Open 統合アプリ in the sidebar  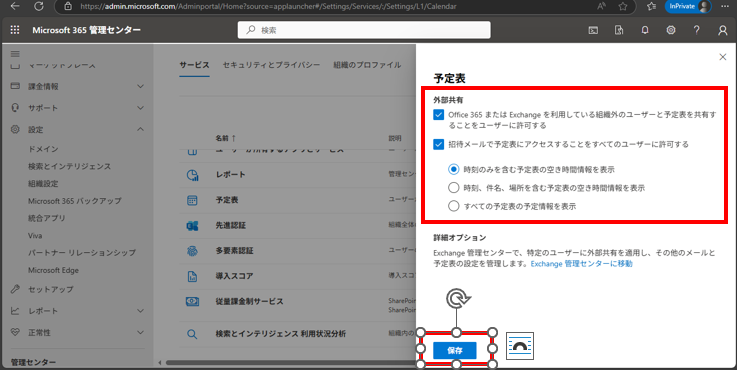tap(47, 218)
